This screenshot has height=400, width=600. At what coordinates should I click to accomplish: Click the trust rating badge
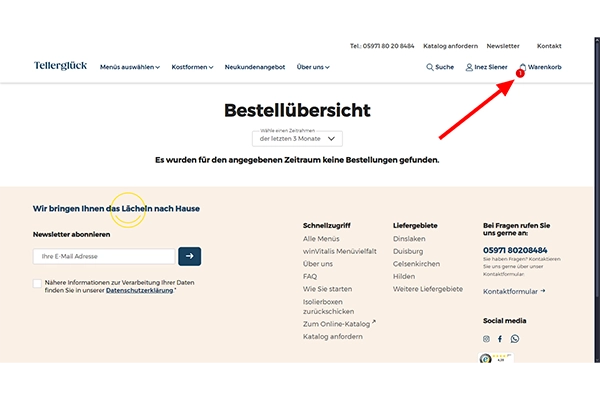(x=496, y=360)
